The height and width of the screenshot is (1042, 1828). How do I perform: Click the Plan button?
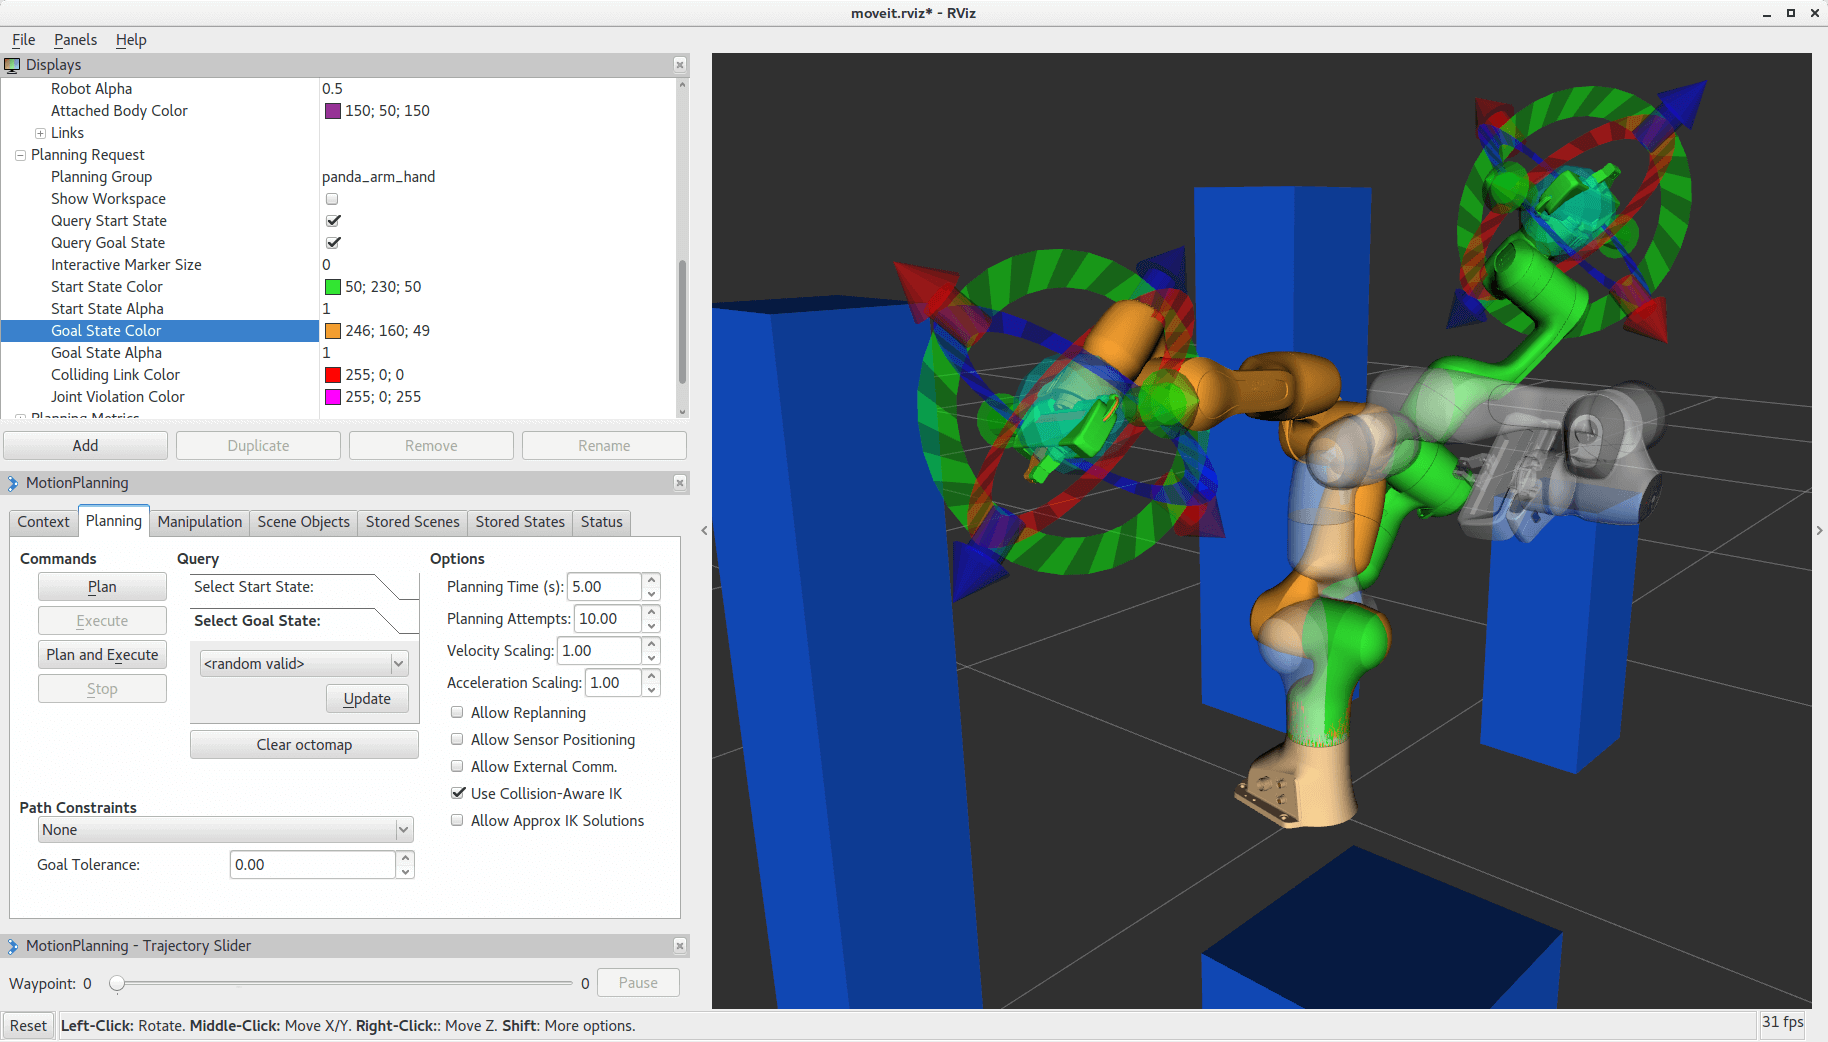[102, 587]
